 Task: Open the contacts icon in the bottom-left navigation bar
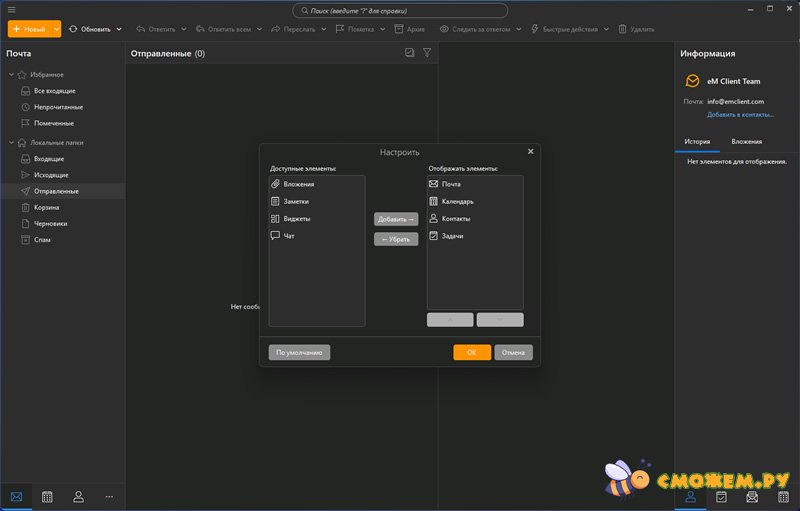click(78, 496)
